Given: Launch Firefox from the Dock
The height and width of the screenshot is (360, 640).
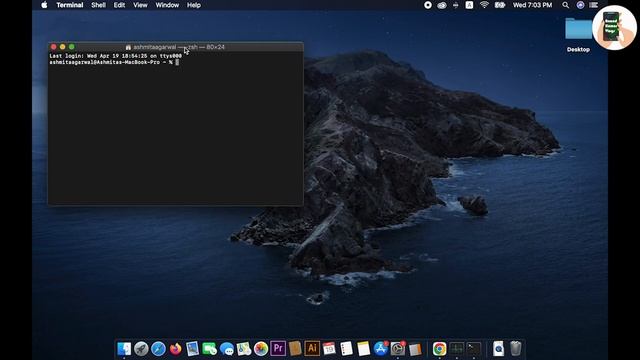Looking at the screenshot, I should point(176,349).
